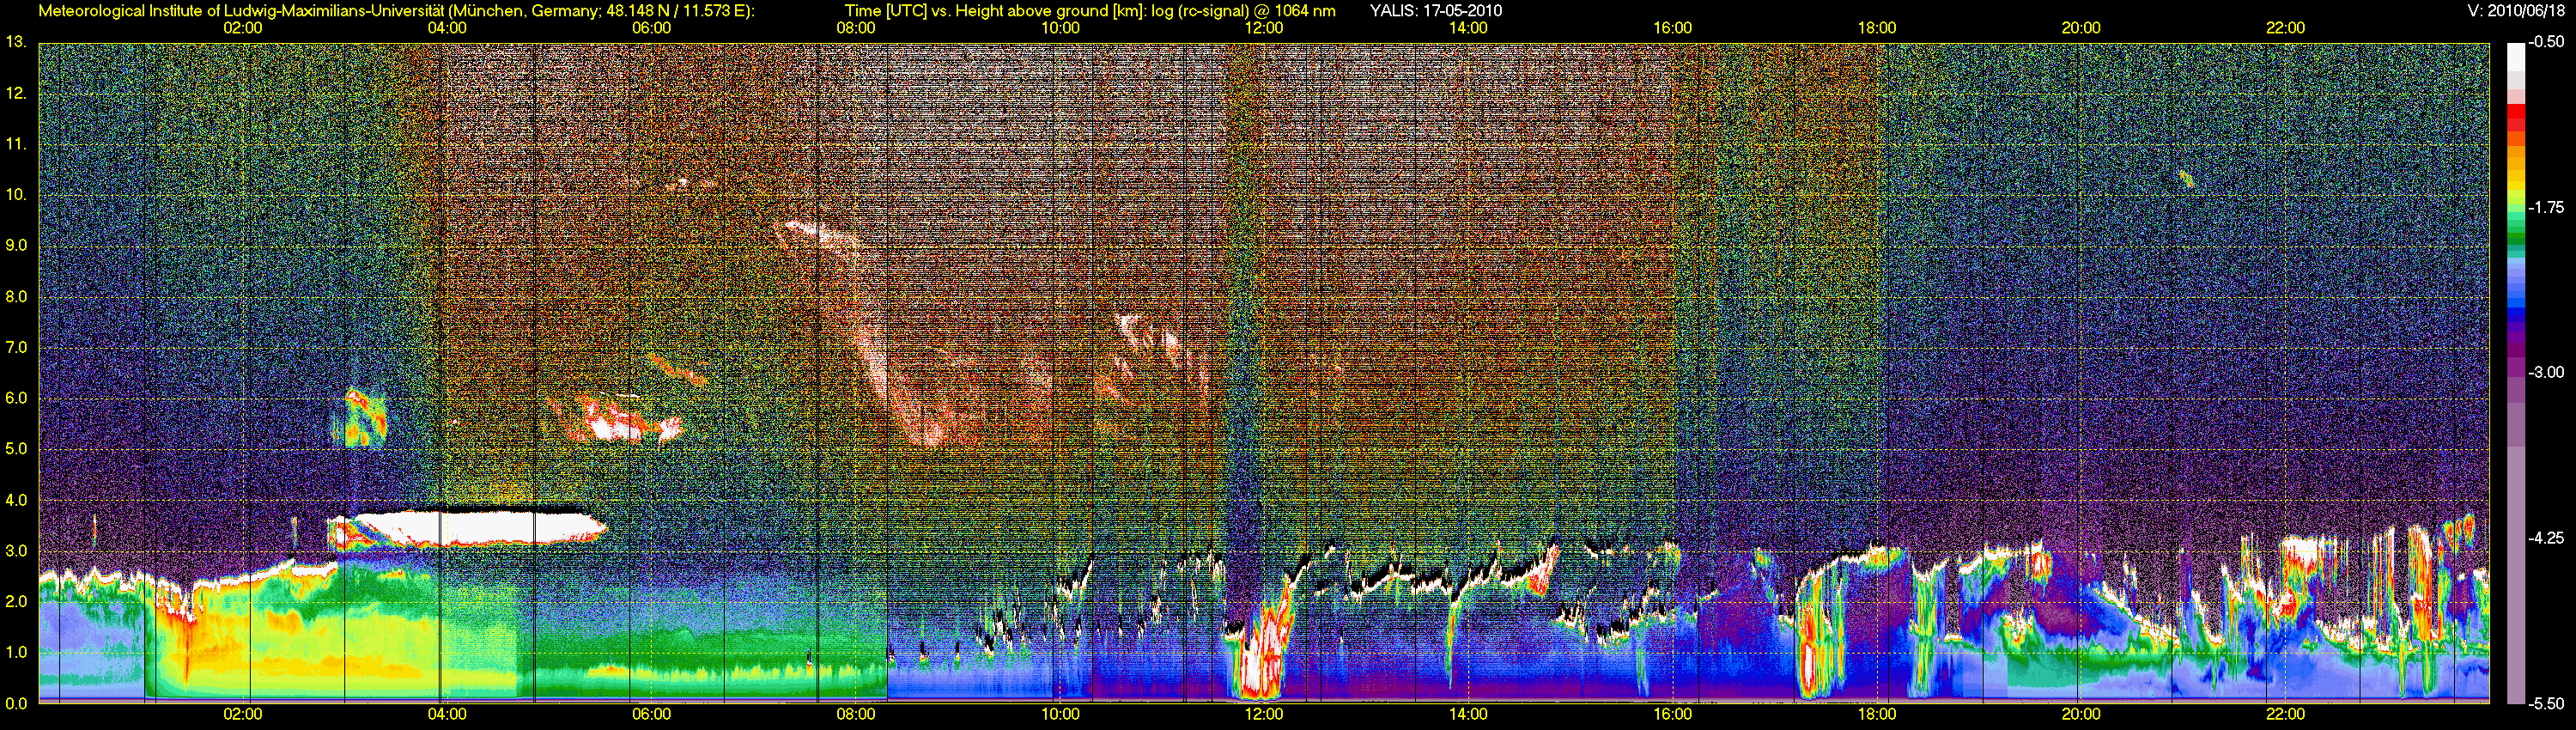Click the 10:00 label on the top time axis
Viewport: 2576px width, 730px height.
click(x=1060, y=28)
